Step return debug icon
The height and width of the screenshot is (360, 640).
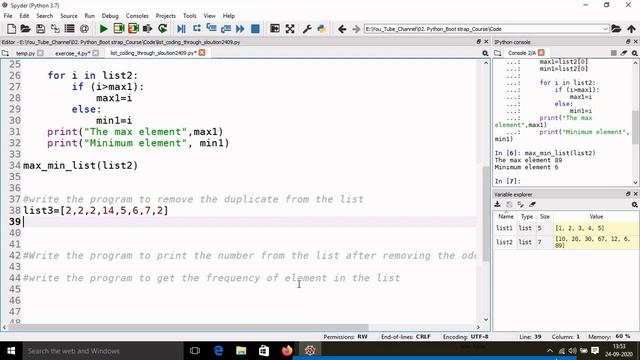pyautogui.click(x=226, y=29)
